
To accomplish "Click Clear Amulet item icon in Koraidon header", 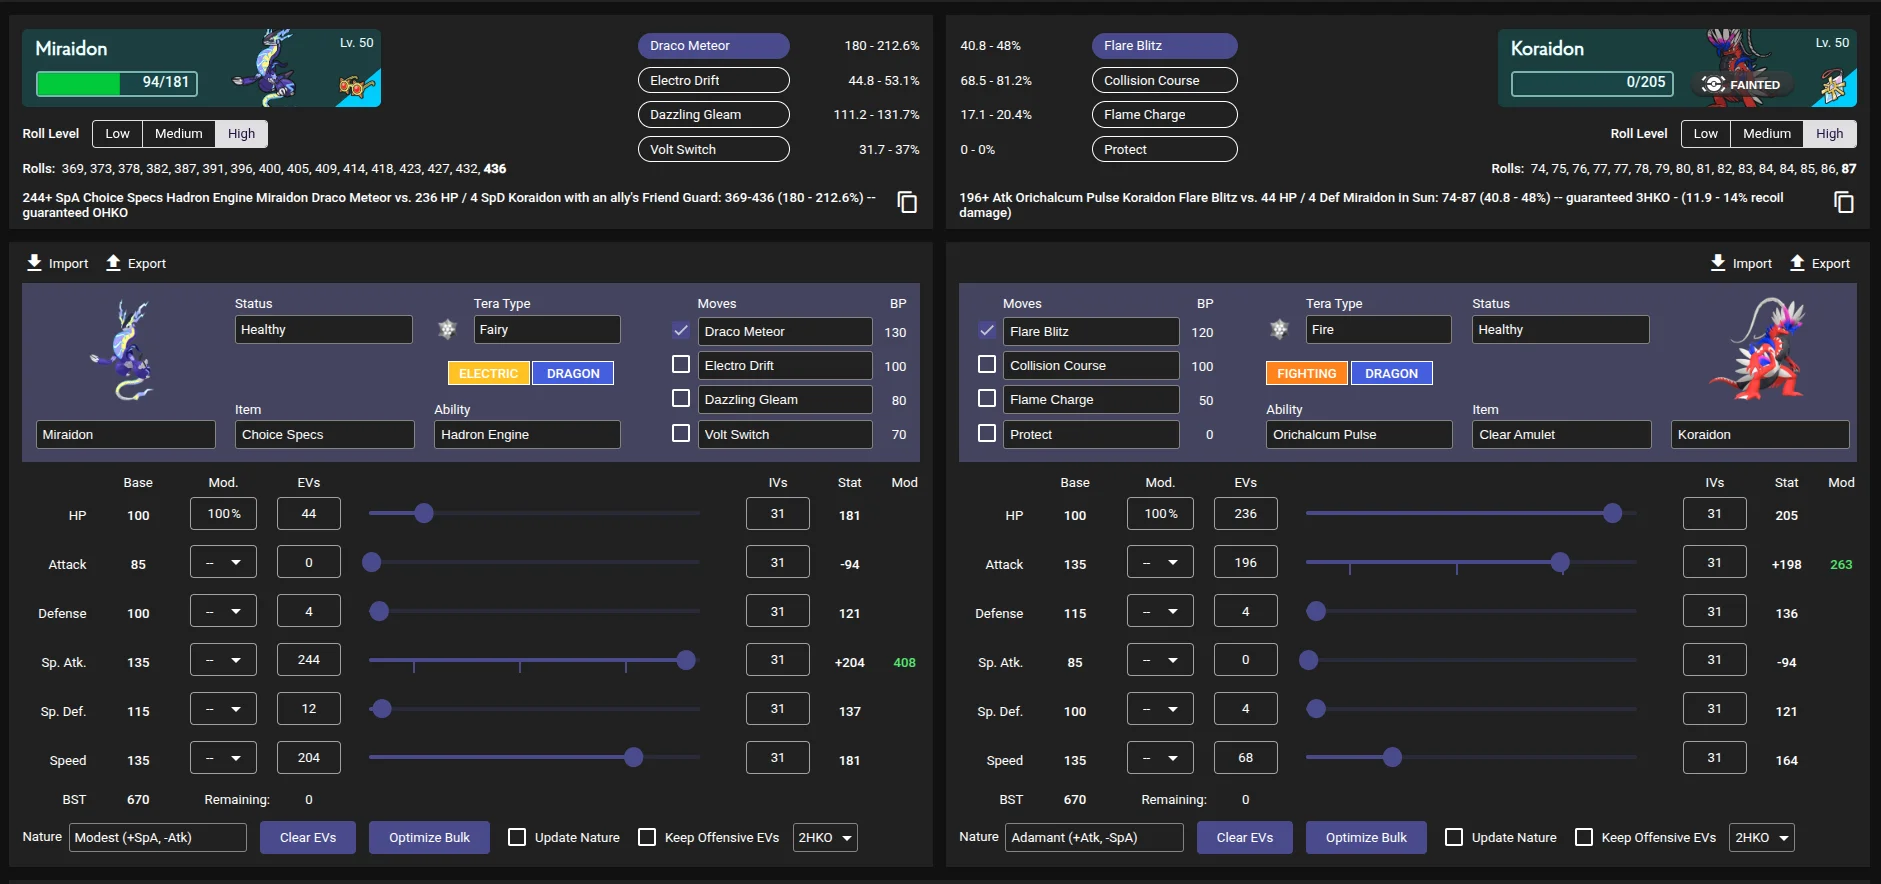I will 1834,88.
